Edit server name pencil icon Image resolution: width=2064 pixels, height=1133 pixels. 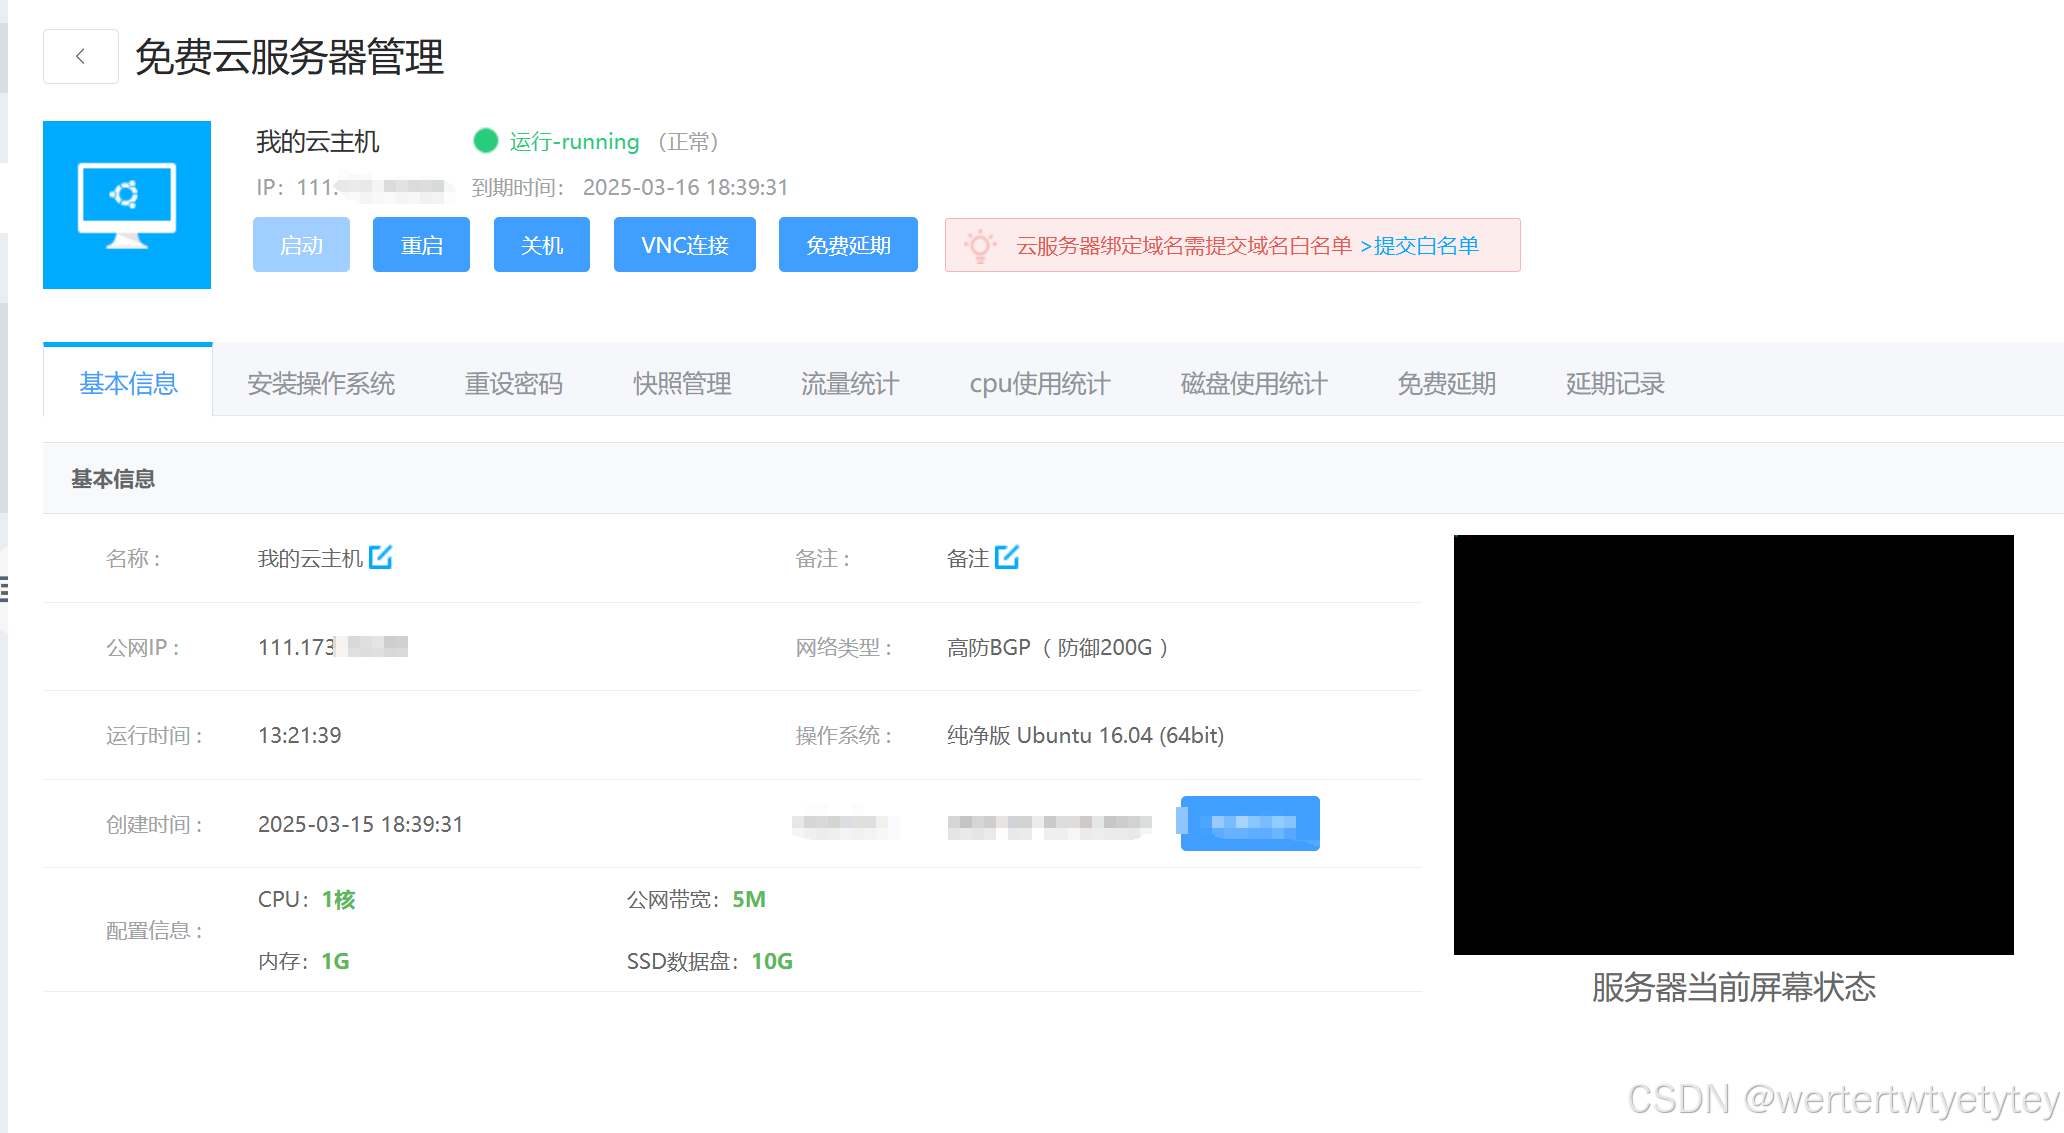tap(380, 557)
